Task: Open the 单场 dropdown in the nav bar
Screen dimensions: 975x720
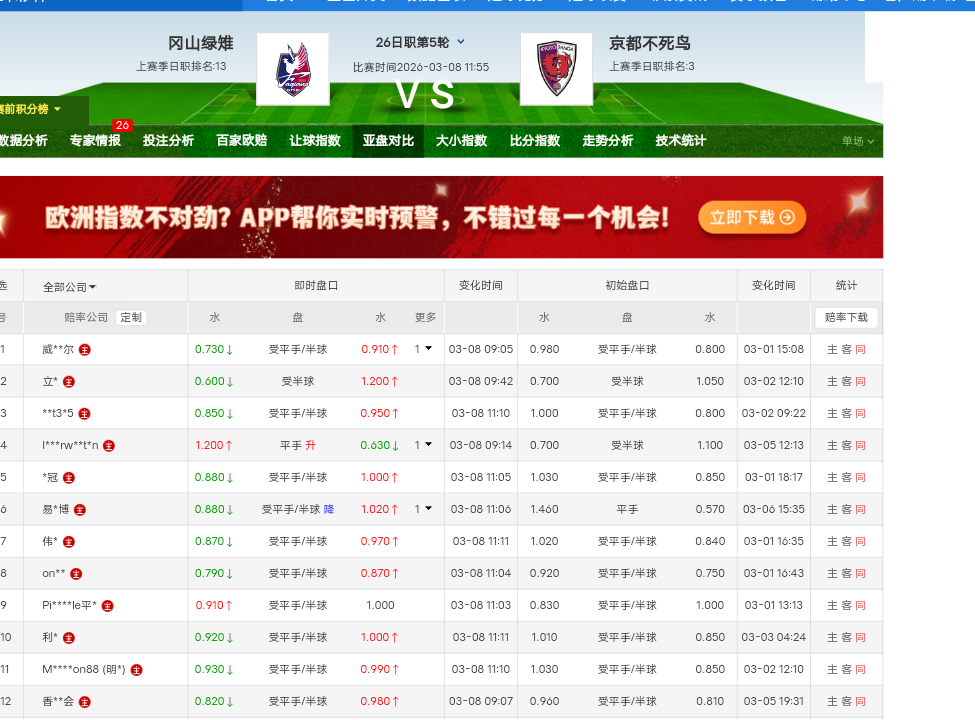Action: point(858,142)
